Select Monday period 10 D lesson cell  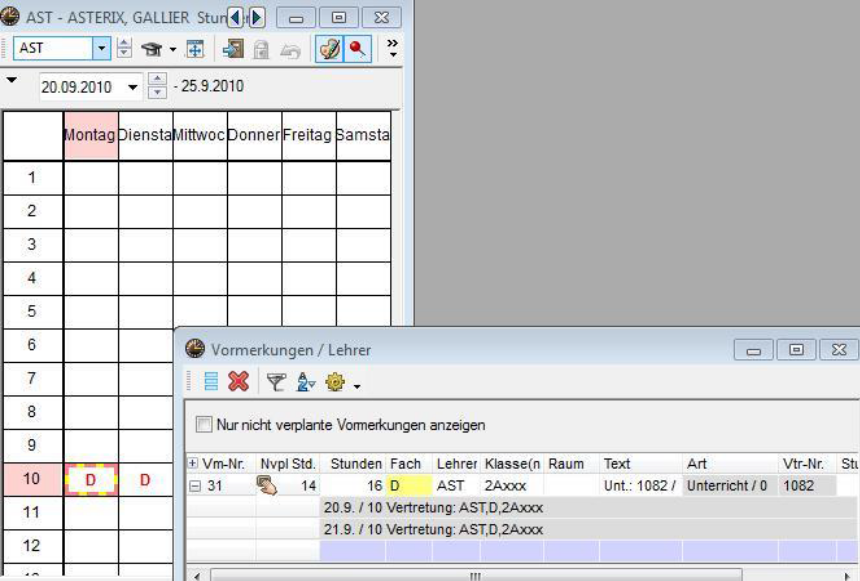[91, 481]
